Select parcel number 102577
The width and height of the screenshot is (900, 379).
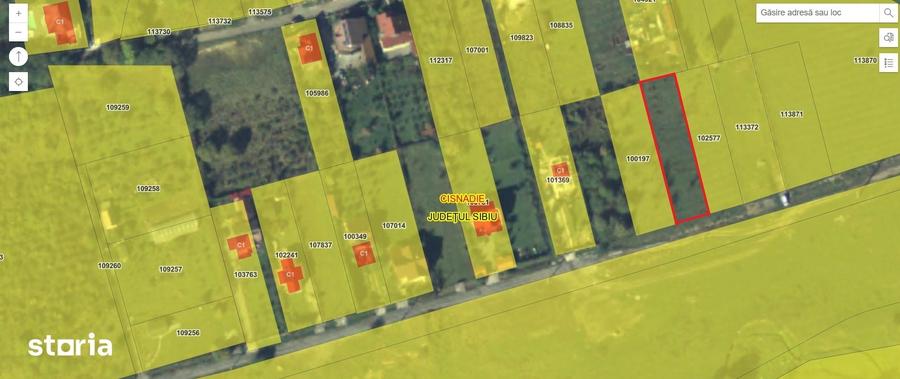pyautogui.click(x=708, y=138)
